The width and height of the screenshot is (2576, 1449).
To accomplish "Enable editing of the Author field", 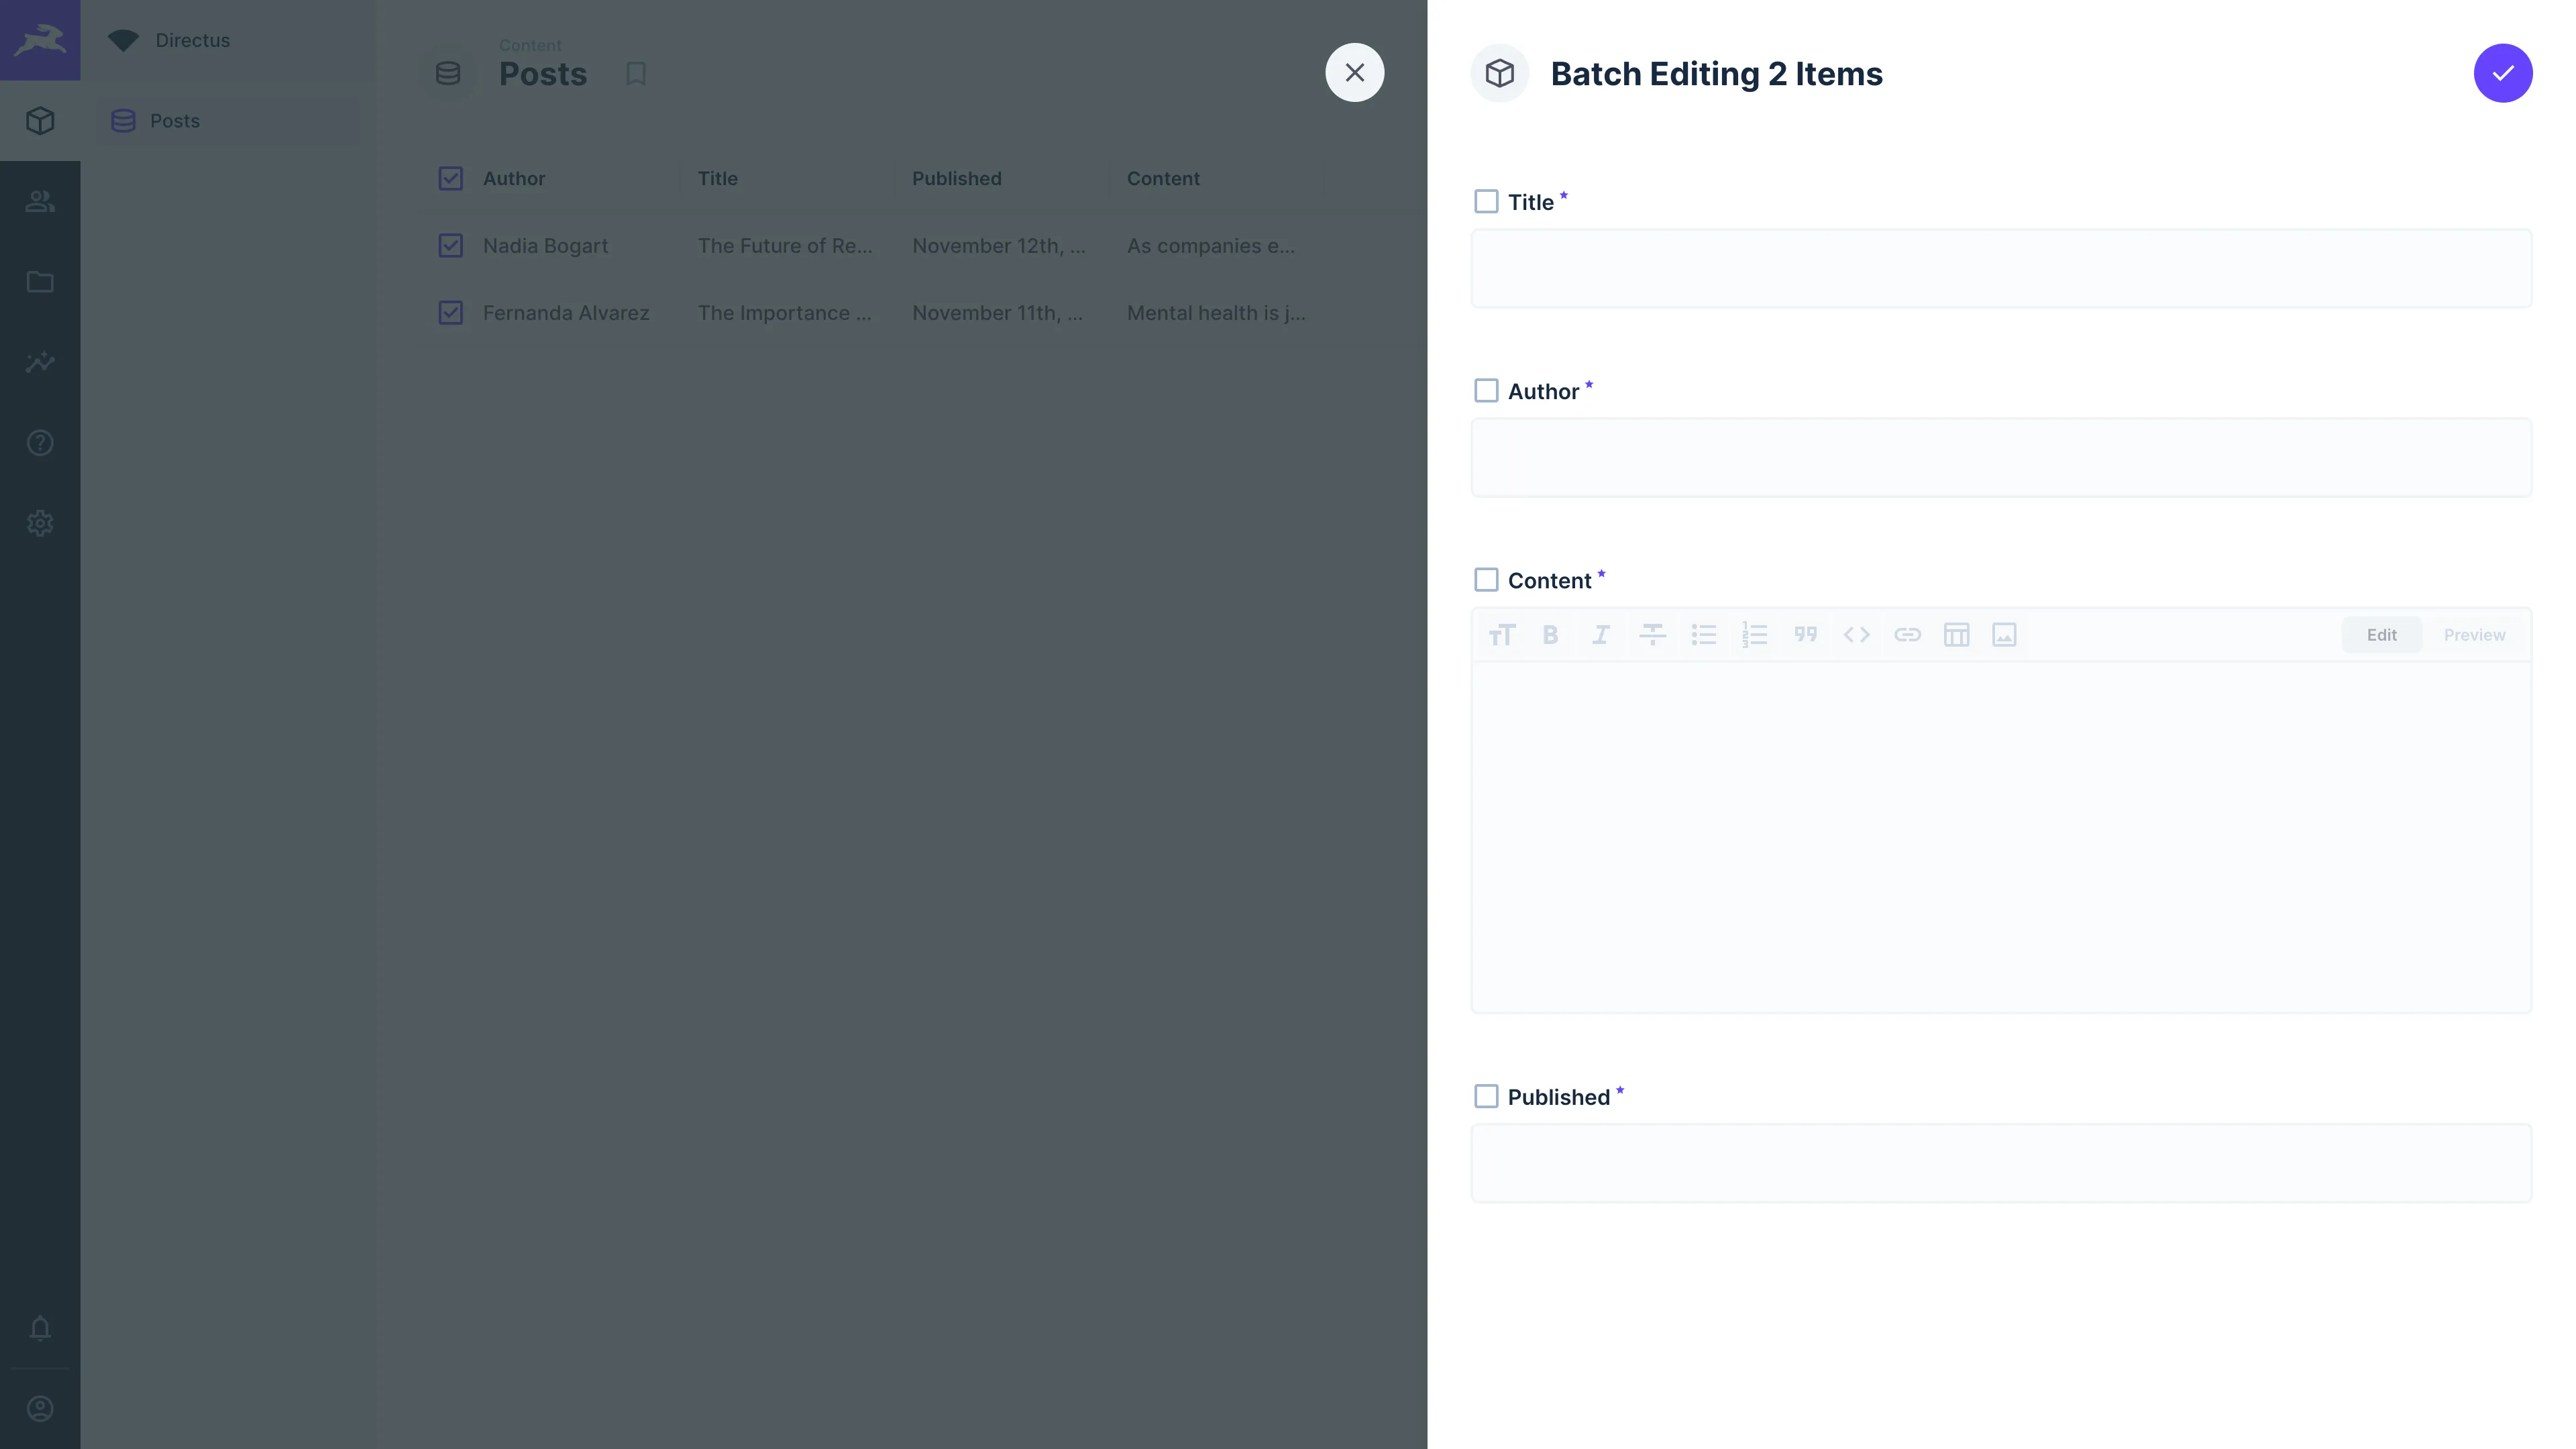I will 1487,390.
